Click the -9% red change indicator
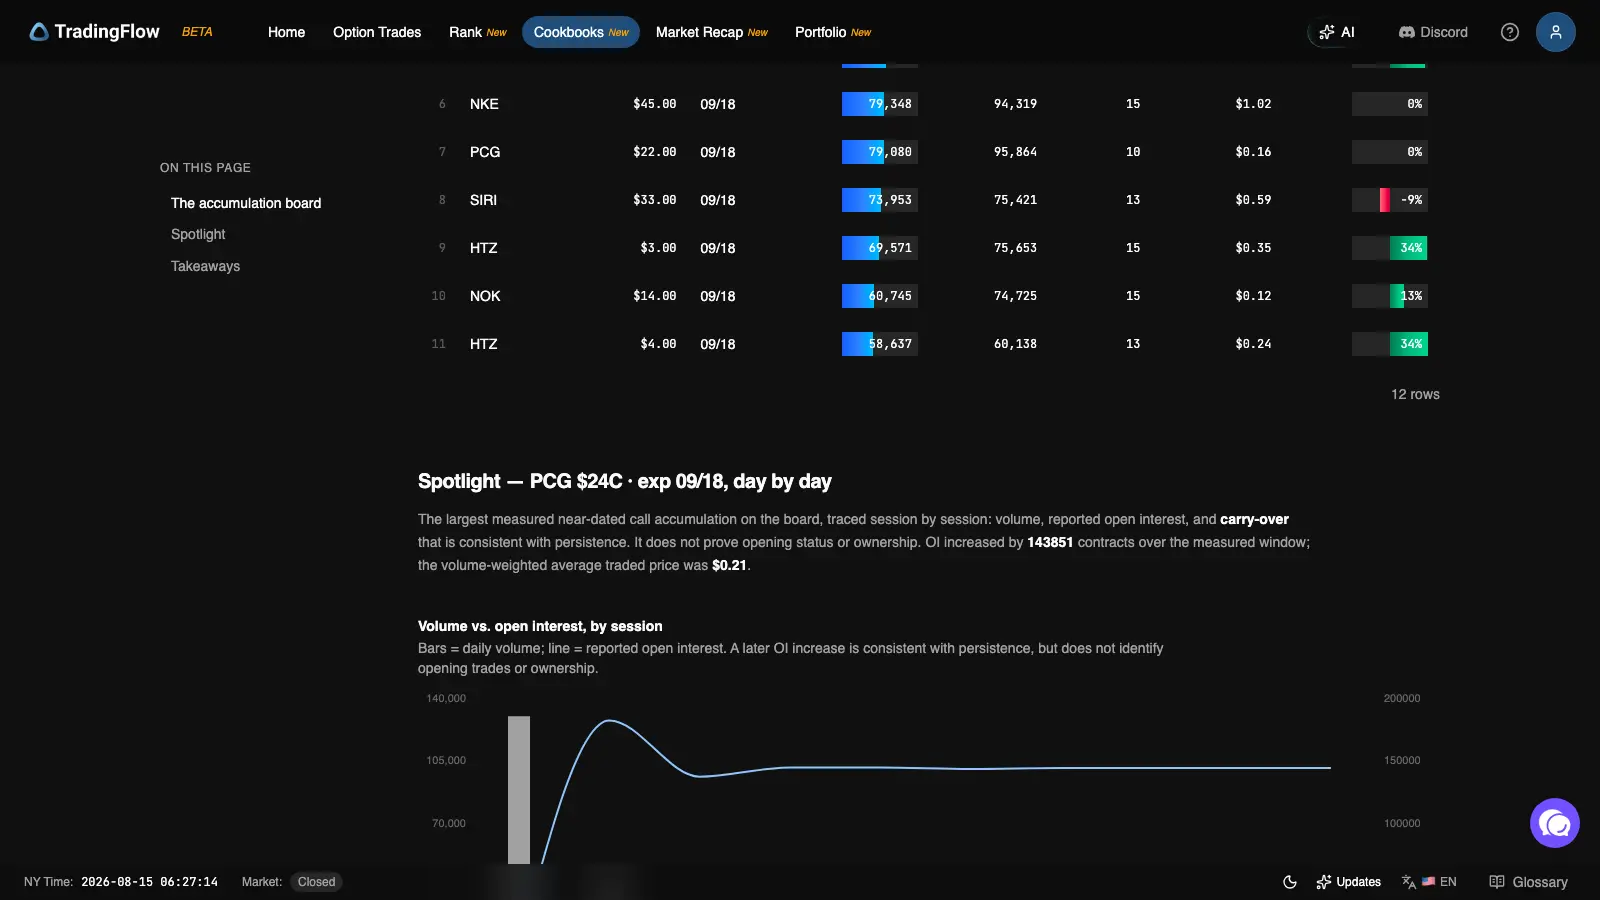Viewport: 1600px width, 900px height. (x=1390, y=200)
